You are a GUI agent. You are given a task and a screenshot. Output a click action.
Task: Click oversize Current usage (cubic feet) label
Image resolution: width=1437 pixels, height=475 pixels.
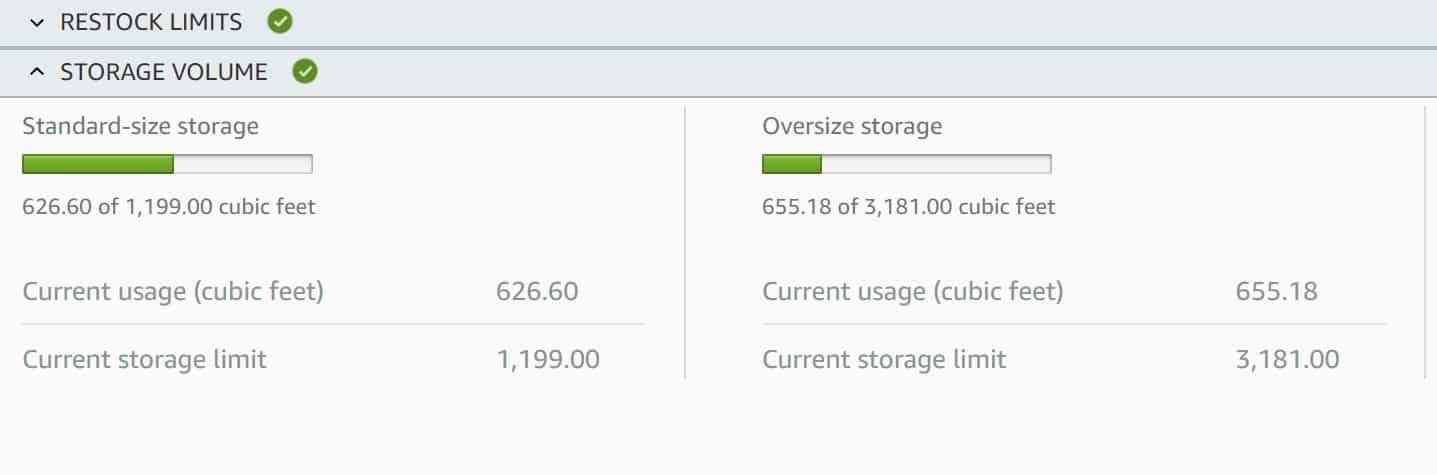913,292
